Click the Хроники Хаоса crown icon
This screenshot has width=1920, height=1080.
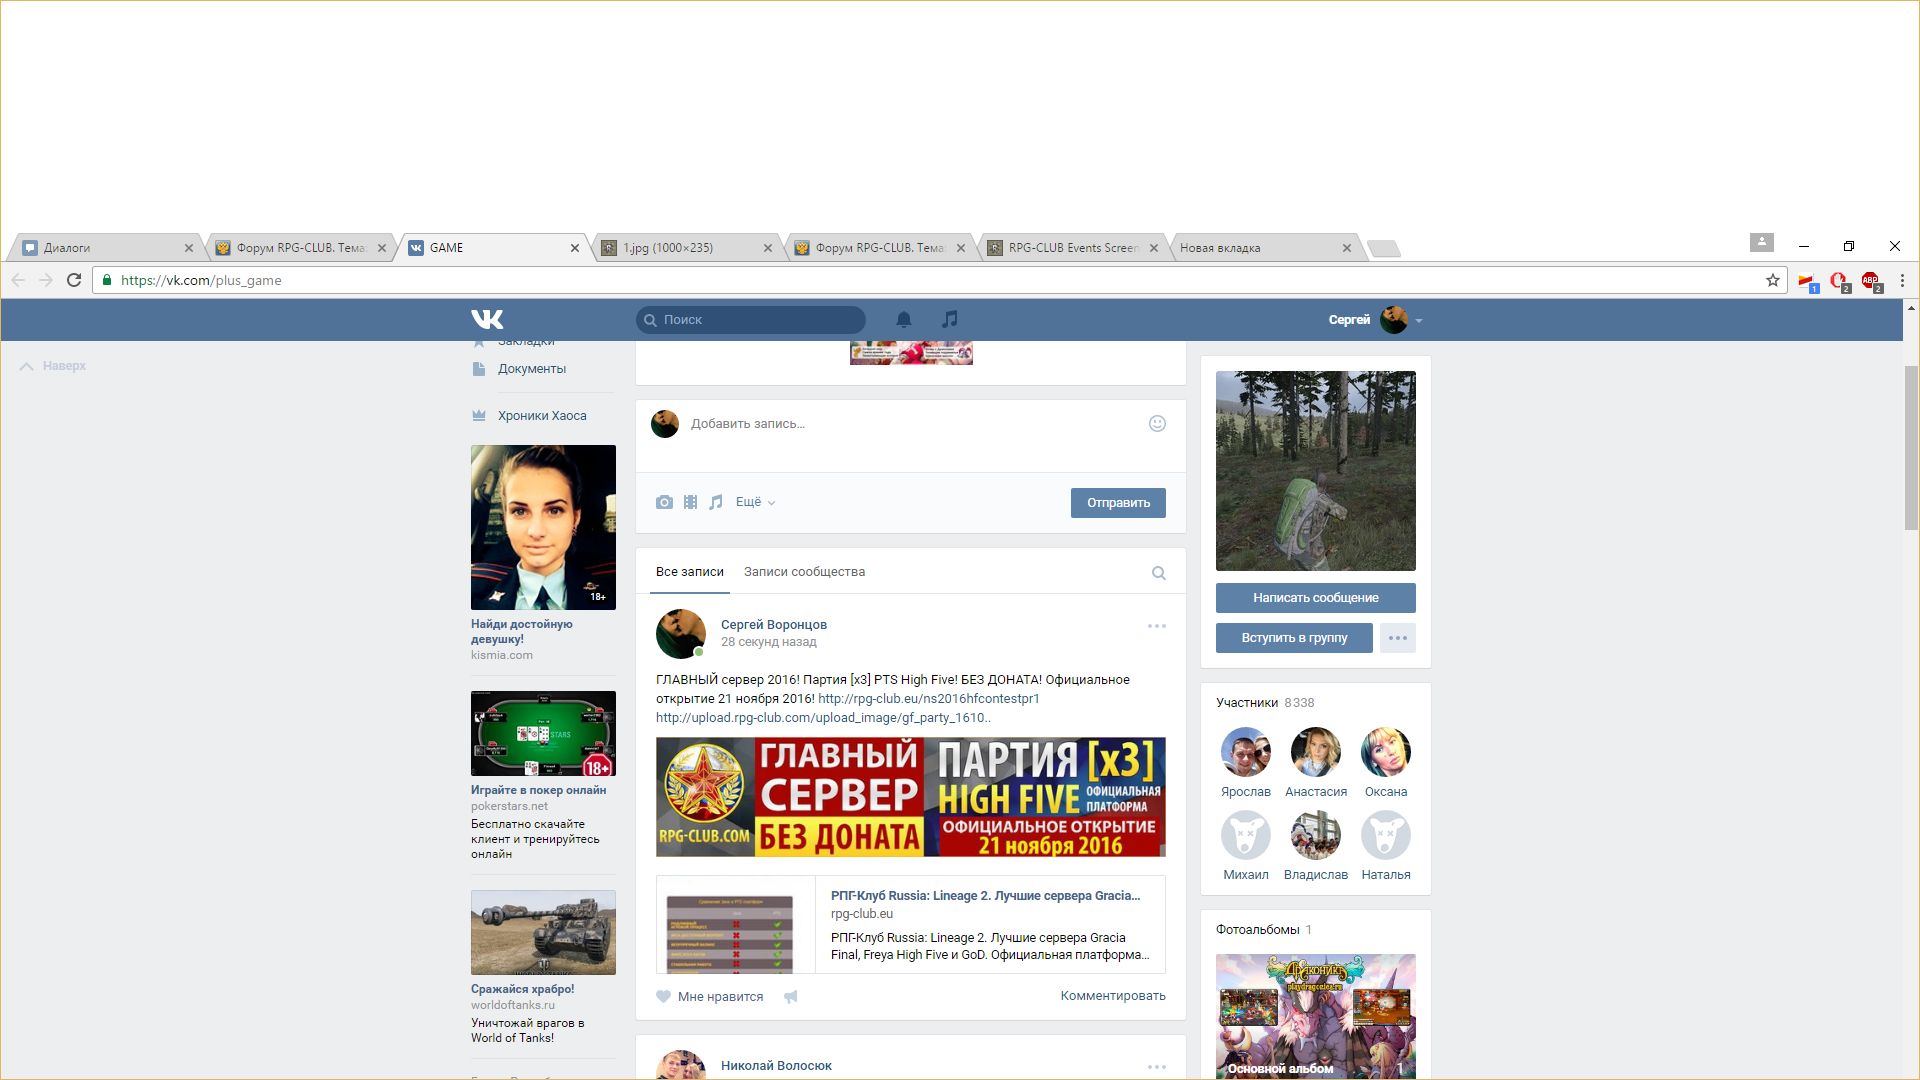tap(479, 416)
